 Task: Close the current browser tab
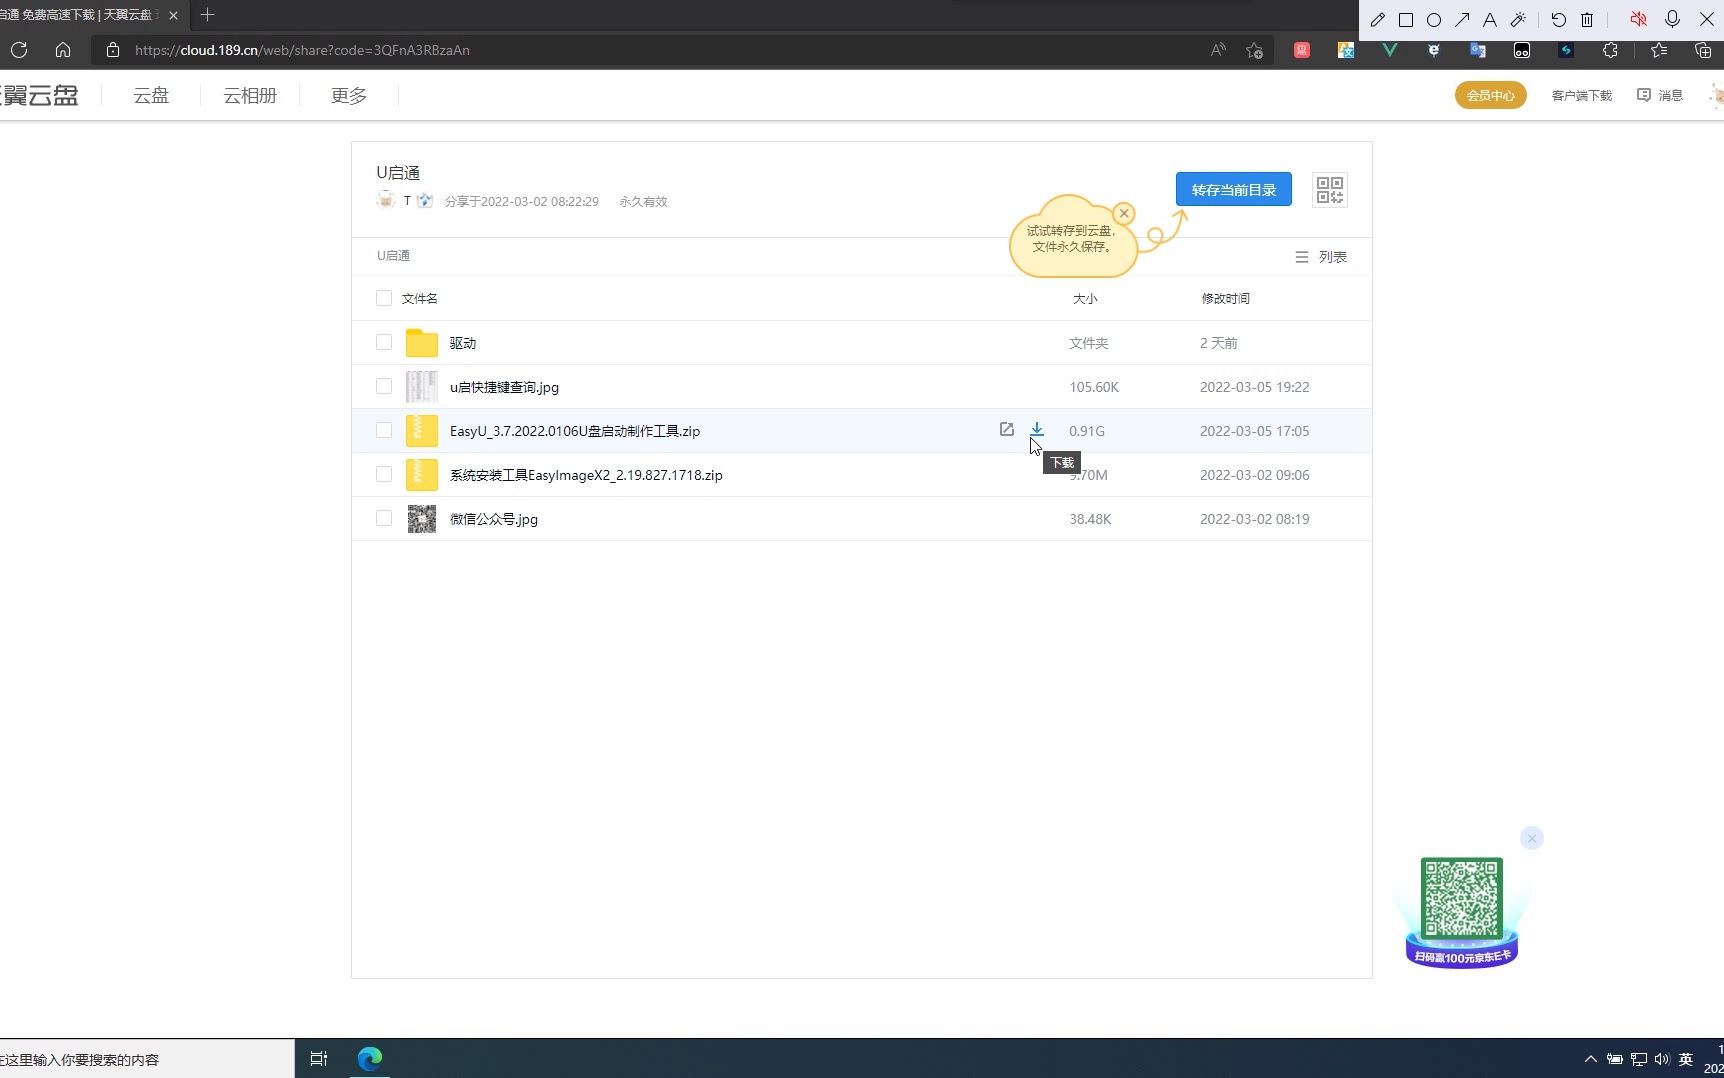point(173,15)
